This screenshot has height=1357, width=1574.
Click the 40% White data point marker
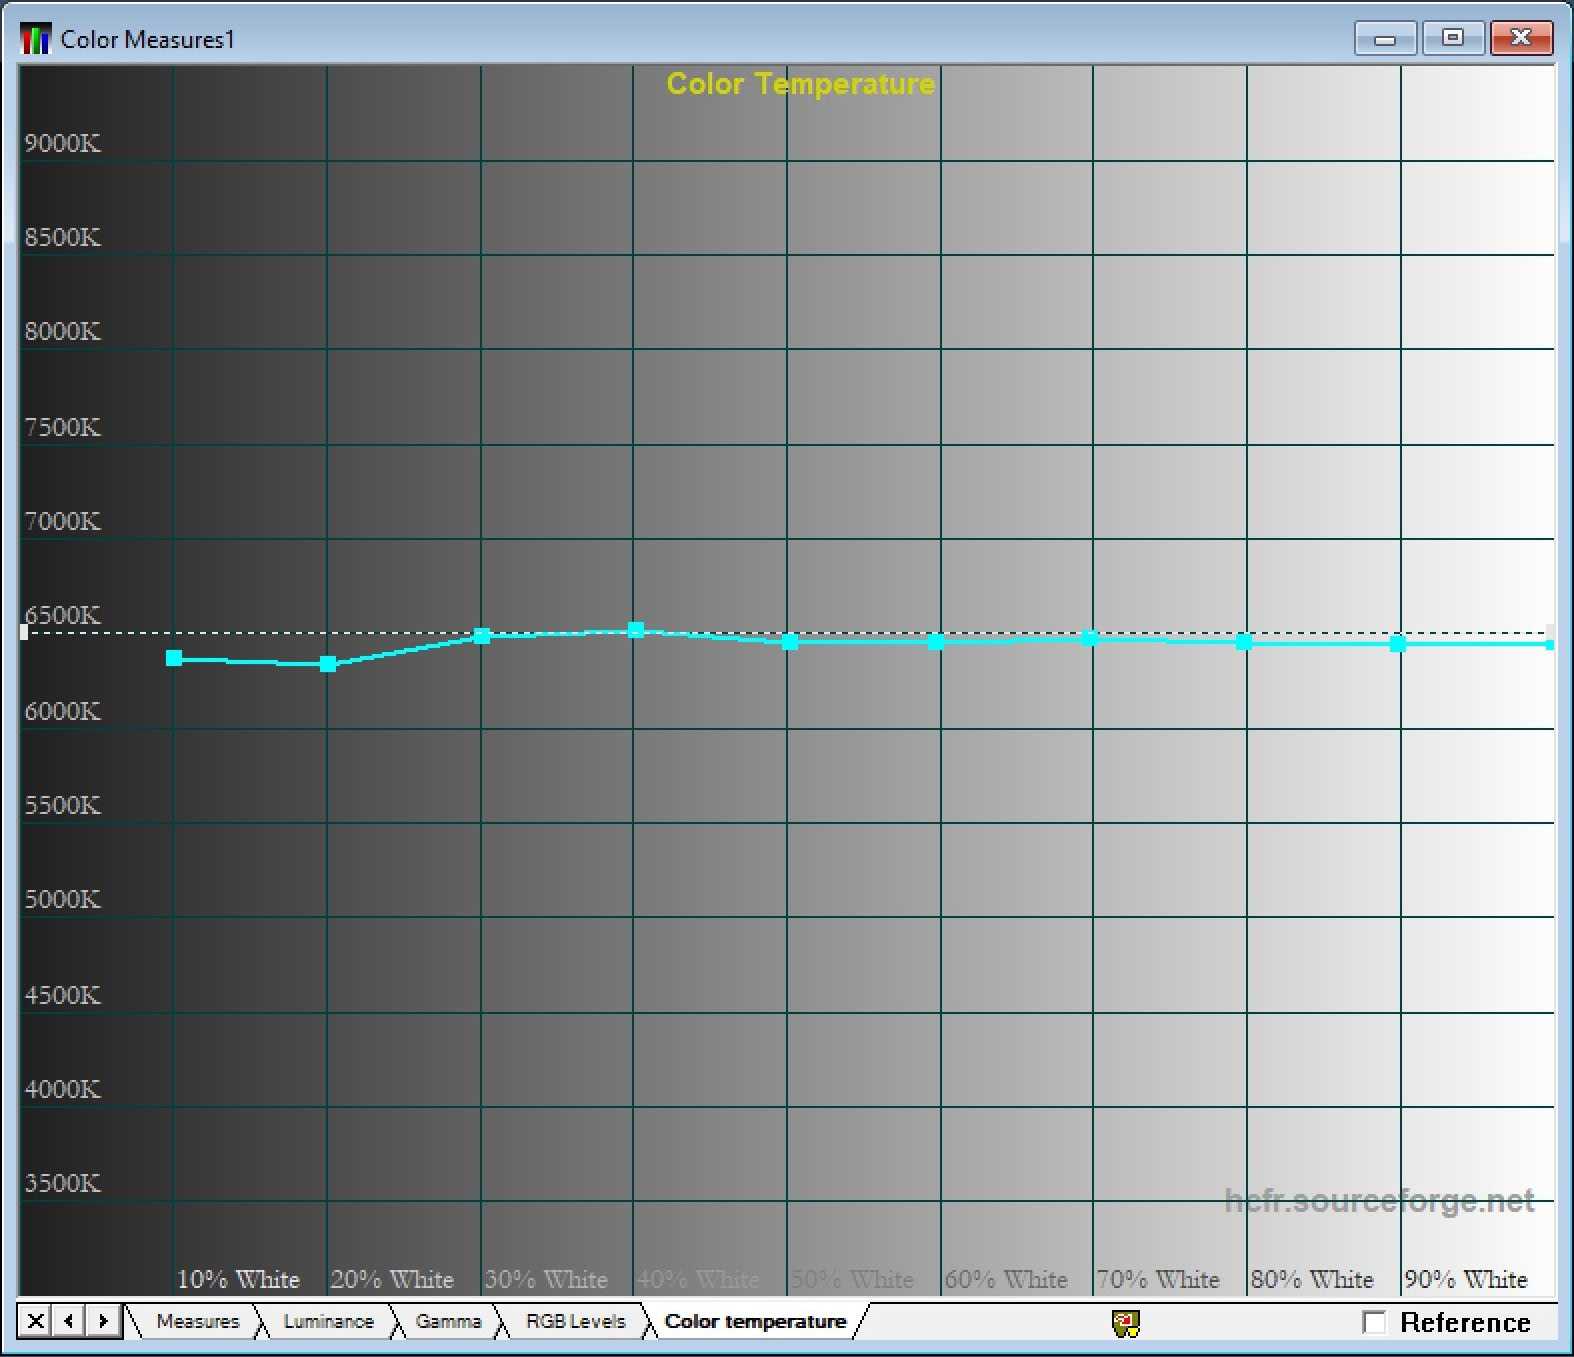pos(635,630)
